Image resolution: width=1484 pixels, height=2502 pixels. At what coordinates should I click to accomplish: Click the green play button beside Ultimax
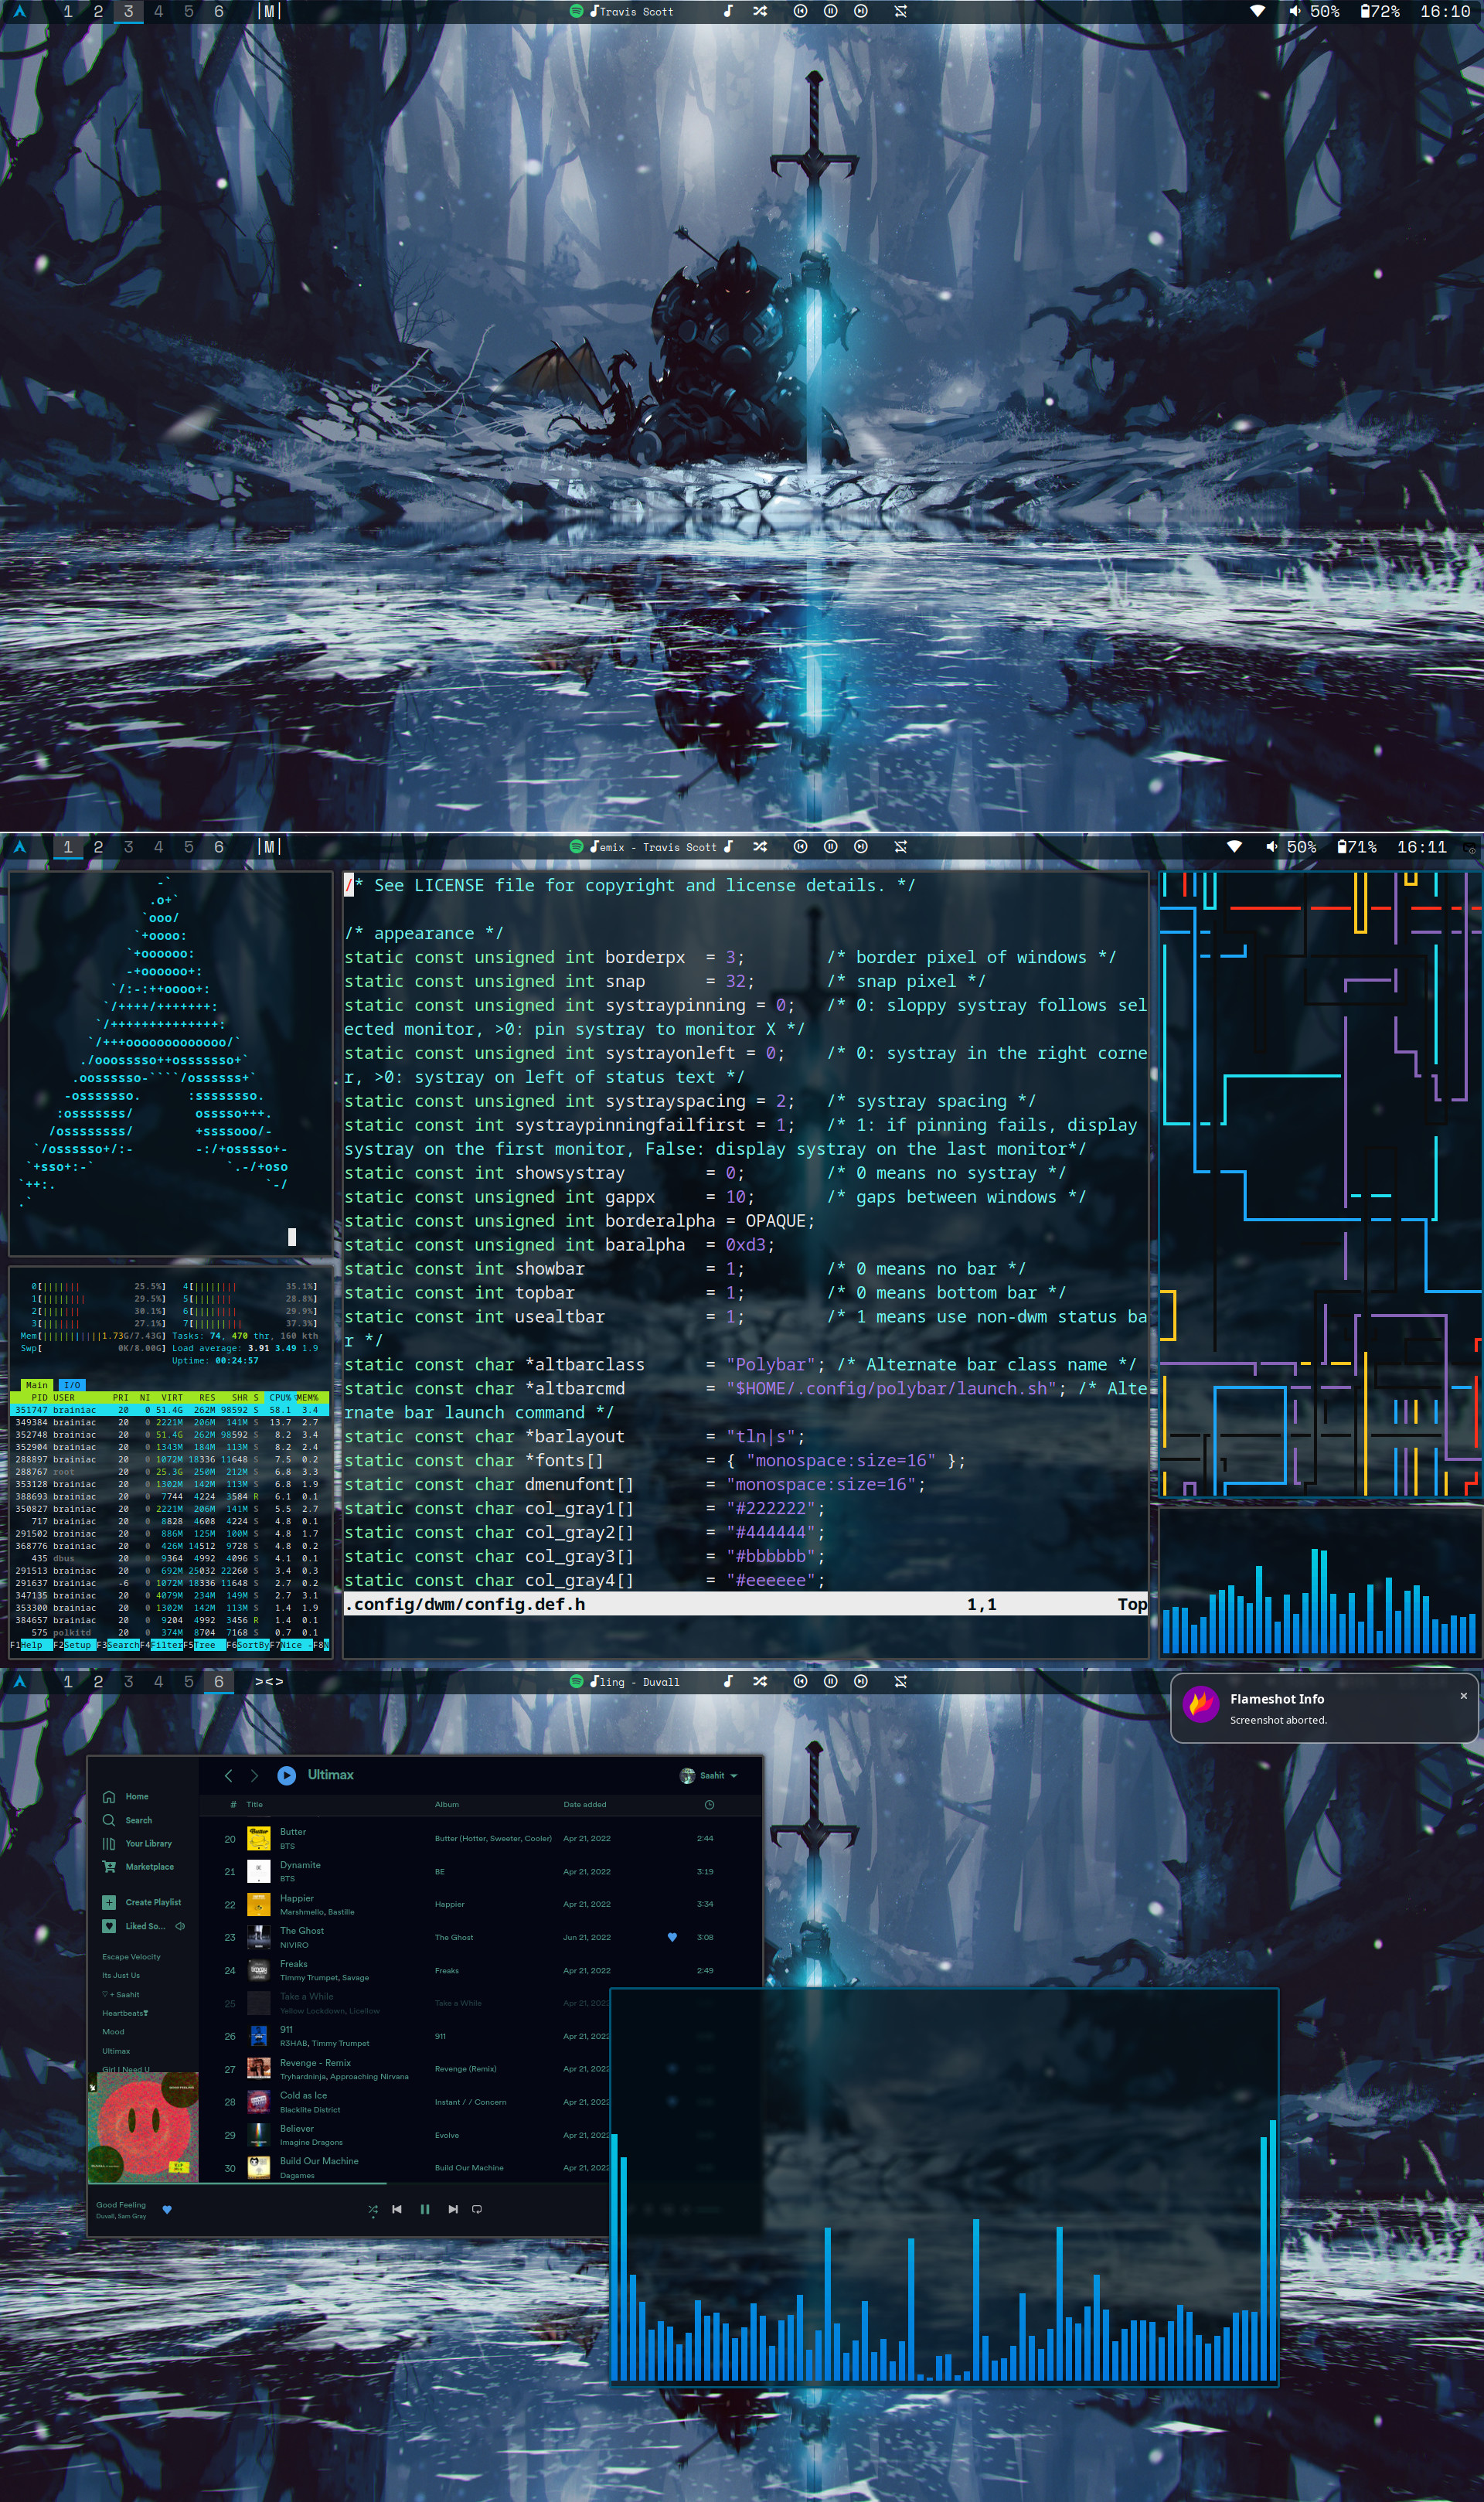click(287, 1775)
